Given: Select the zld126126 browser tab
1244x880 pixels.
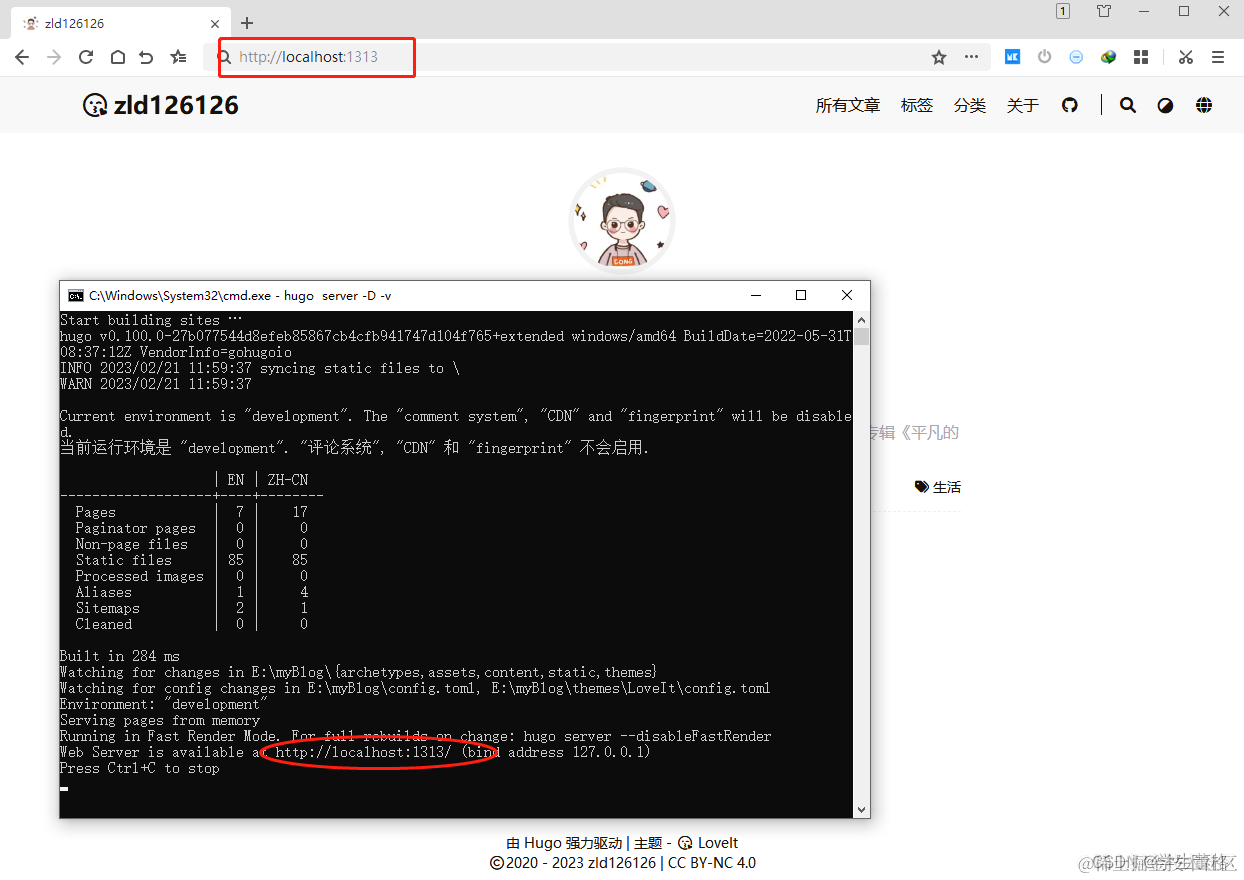Looking at the screenshot, I should 120,22.
